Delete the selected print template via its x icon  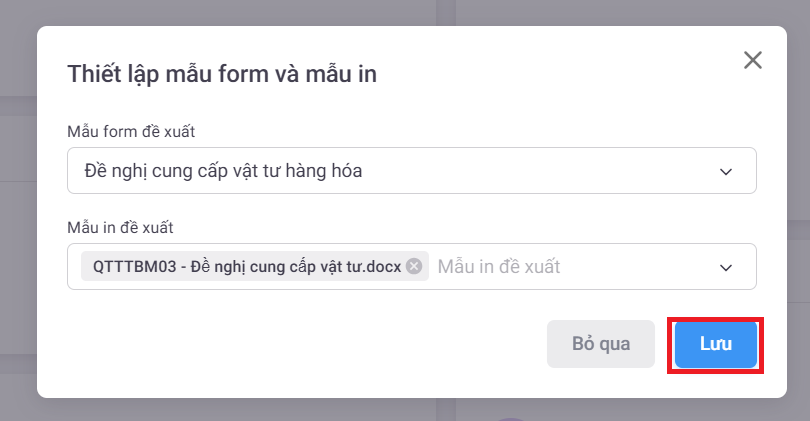click(x=414, y=267)
